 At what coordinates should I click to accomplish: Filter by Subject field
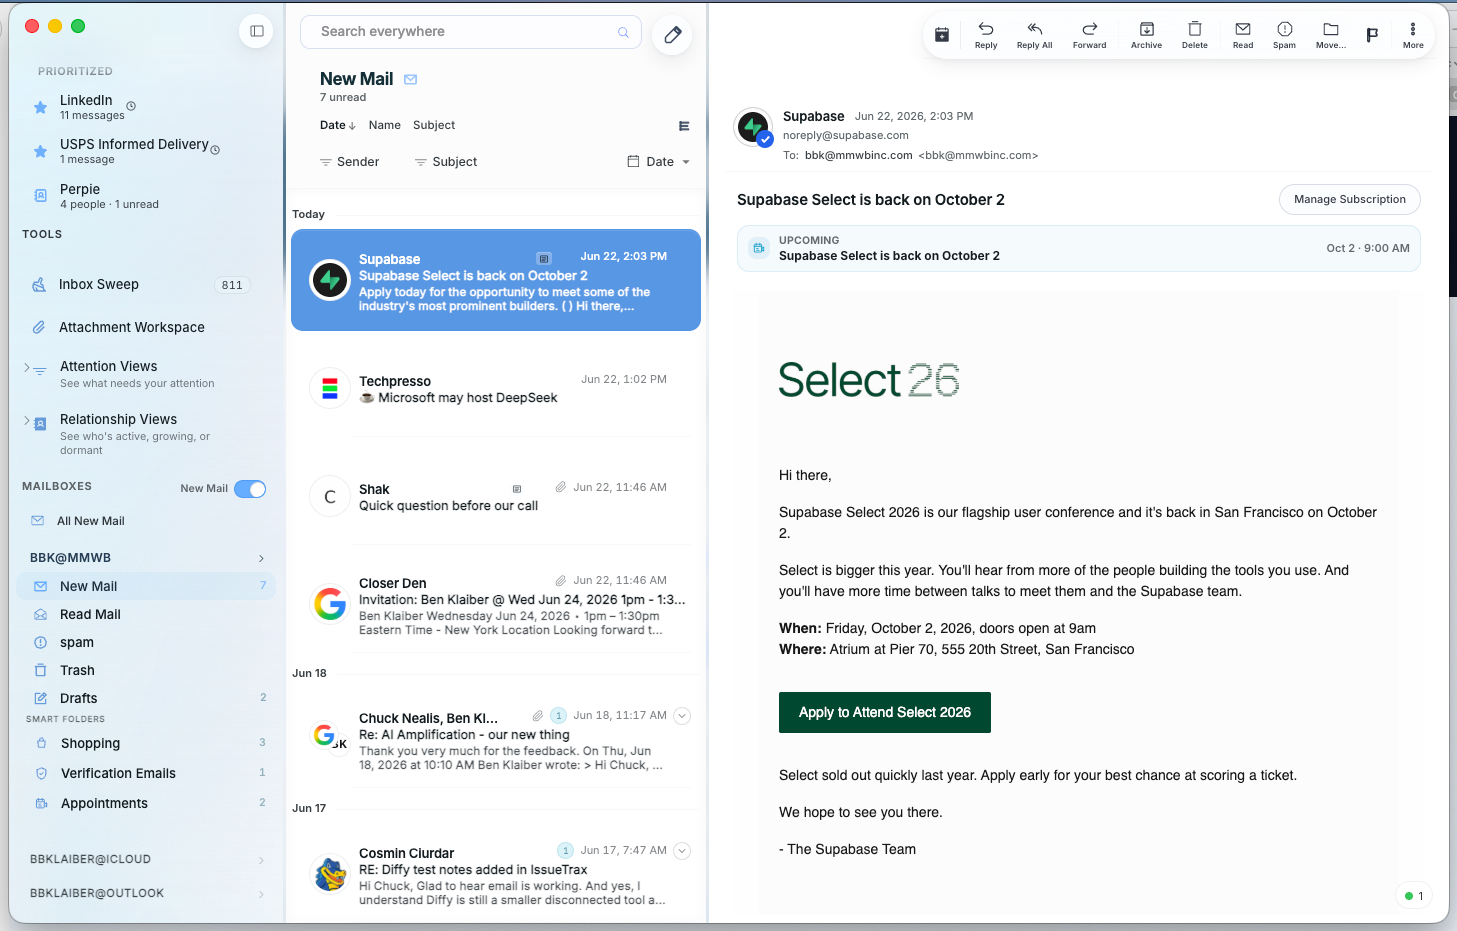click(x=446, y=162)
